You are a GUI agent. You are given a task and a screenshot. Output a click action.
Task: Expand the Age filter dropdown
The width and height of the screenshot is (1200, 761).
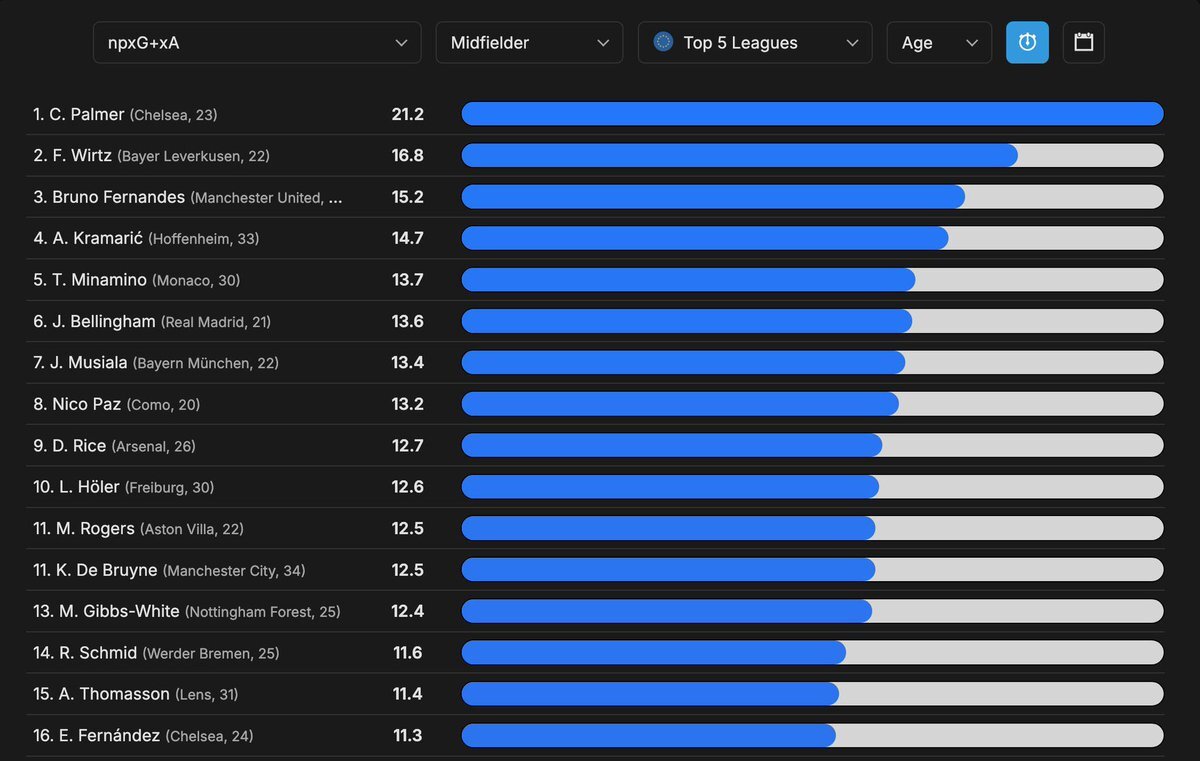pos(939,43)
